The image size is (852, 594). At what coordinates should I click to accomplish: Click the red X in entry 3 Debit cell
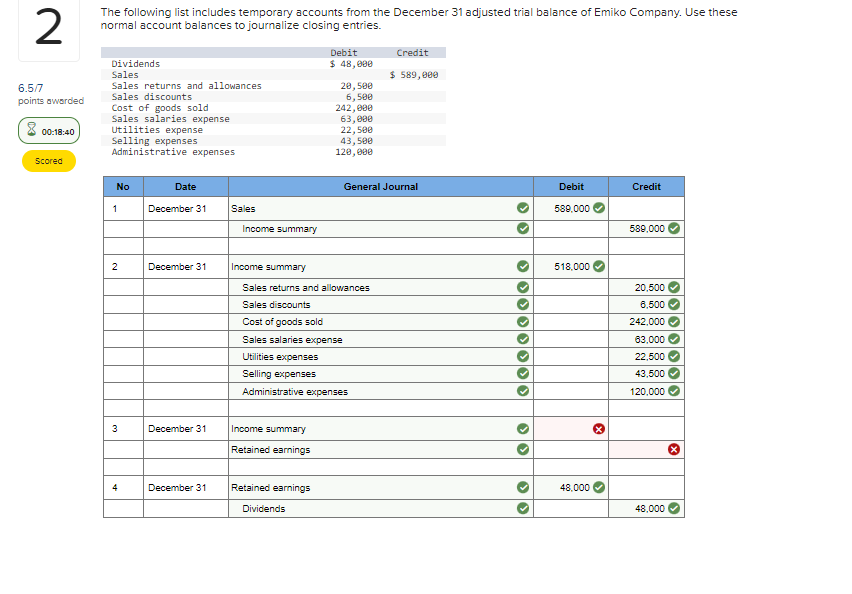(599, 428)
